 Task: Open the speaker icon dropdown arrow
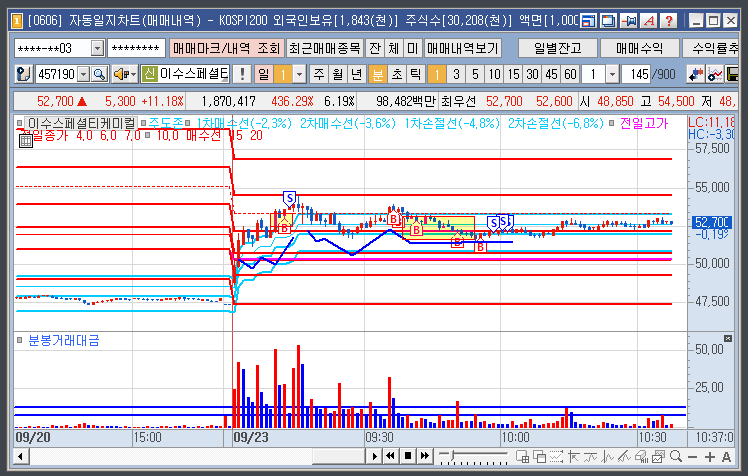click(x=133, y=74)
